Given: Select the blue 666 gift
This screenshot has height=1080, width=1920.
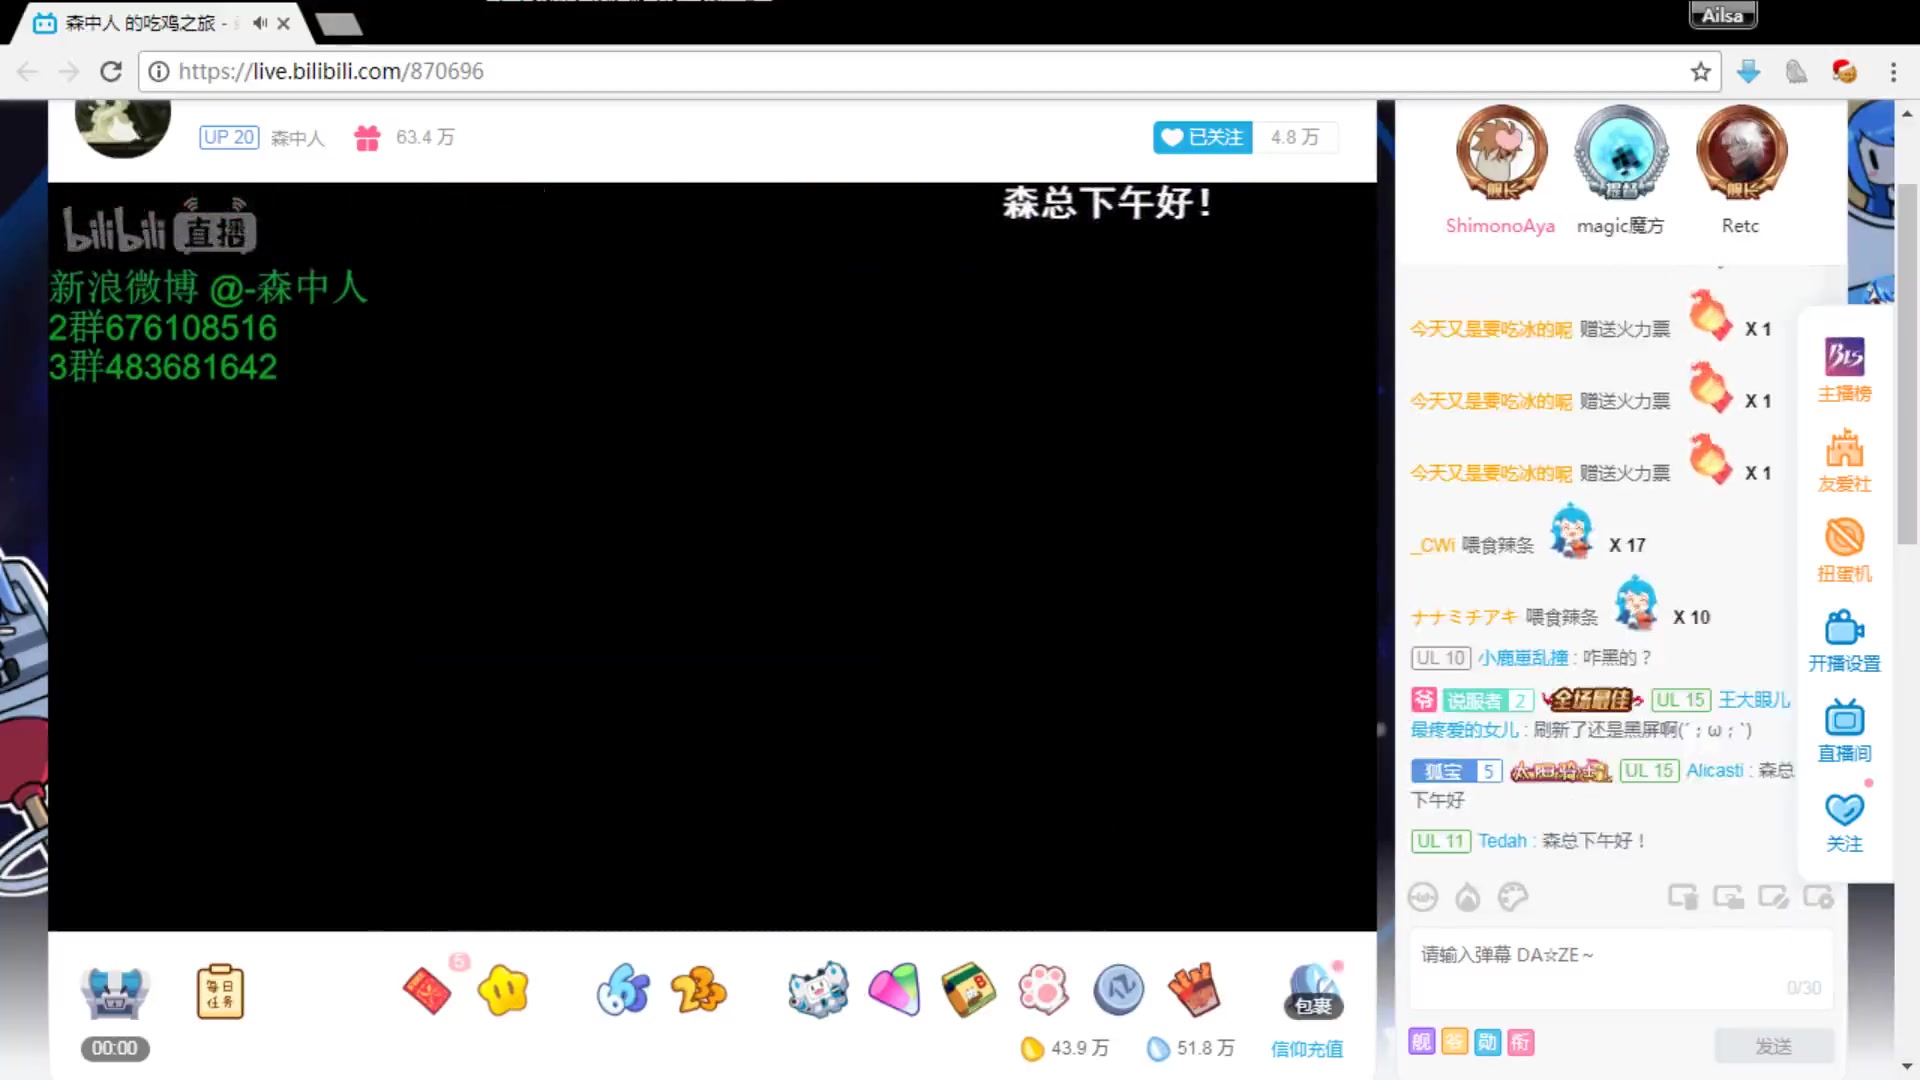Looking at the screenshot, I should (623, 990).
